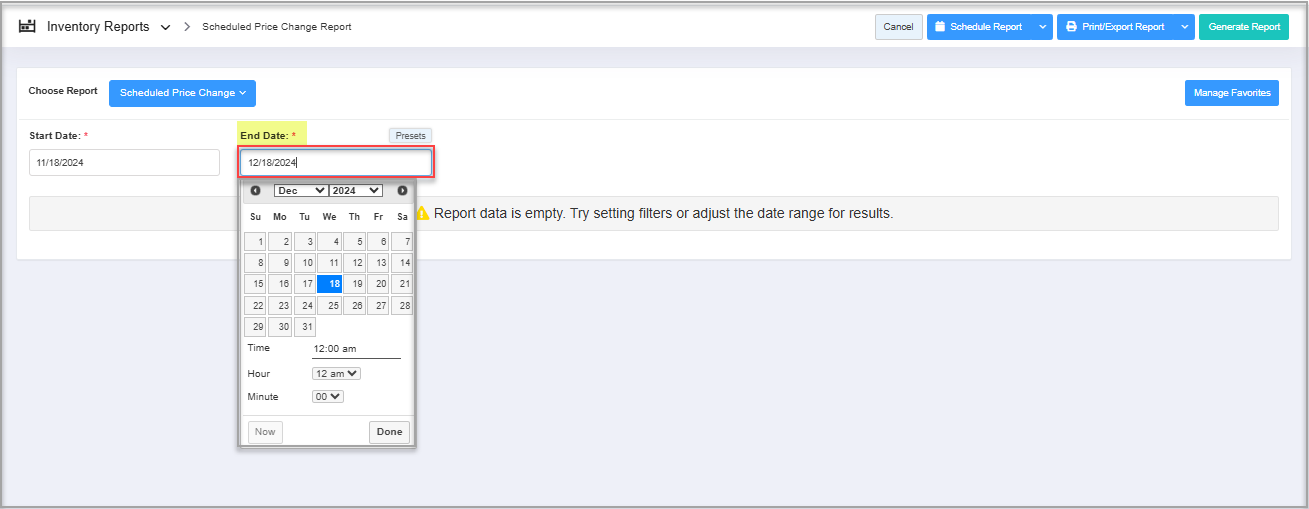Viewport: 1309px width, 509px height.
Task: Click the 12:00 am time value
Action: tap(334, 349)
